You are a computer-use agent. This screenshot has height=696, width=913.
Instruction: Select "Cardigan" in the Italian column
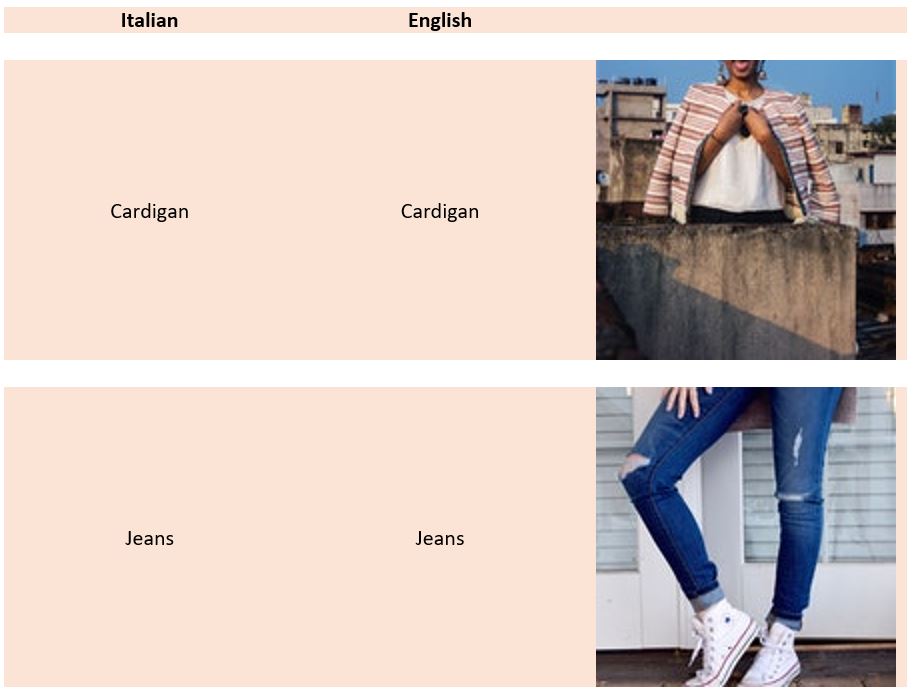coord(149,211)
